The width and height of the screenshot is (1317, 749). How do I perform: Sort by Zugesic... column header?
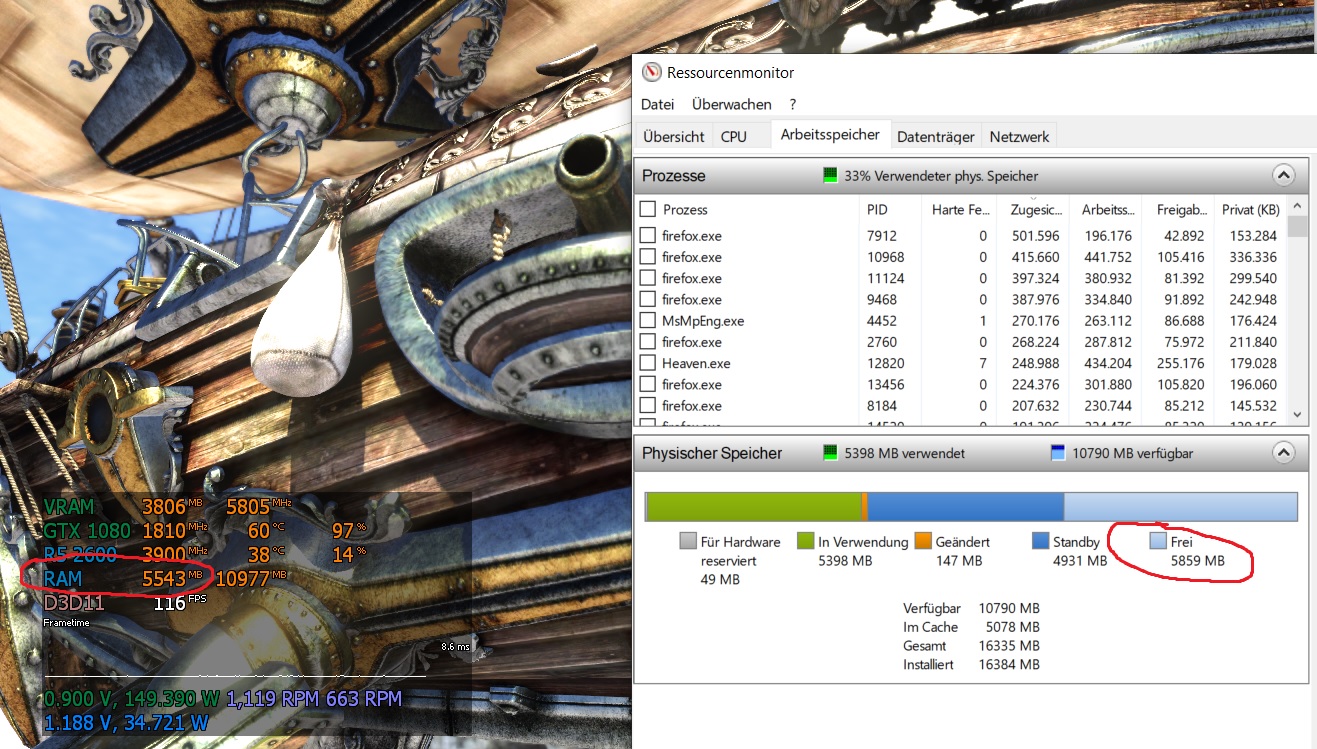point(1036,209)
